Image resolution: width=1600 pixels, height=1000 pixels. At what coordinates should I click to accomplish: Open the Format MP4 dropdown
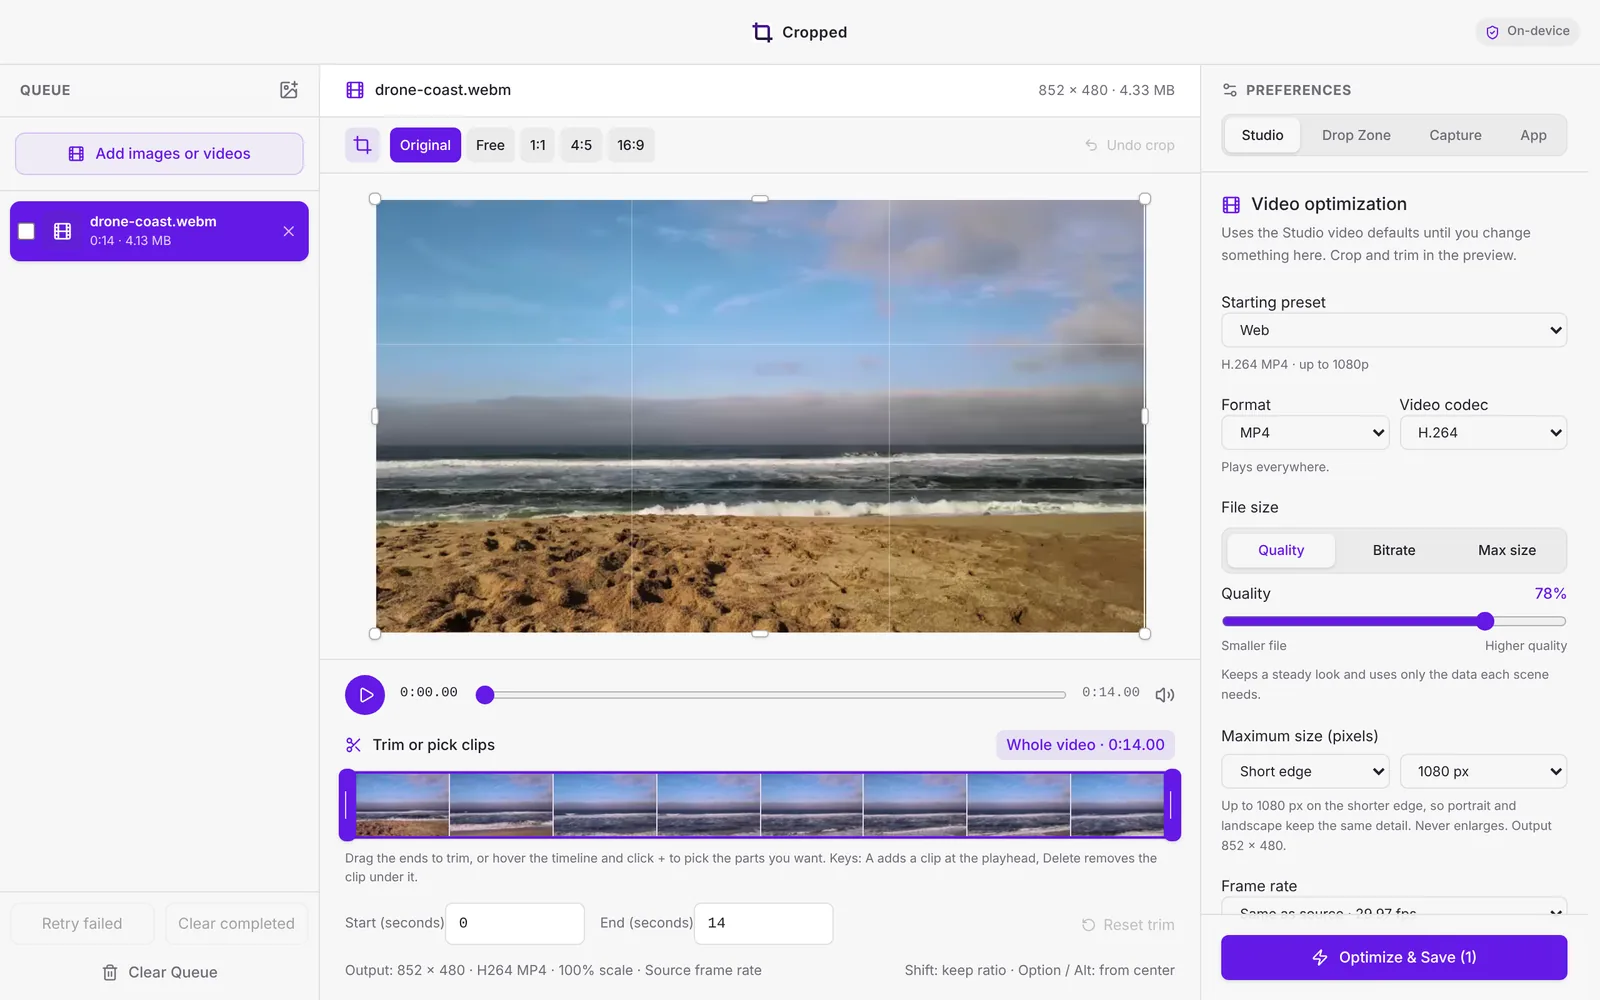coord(1305,433)
